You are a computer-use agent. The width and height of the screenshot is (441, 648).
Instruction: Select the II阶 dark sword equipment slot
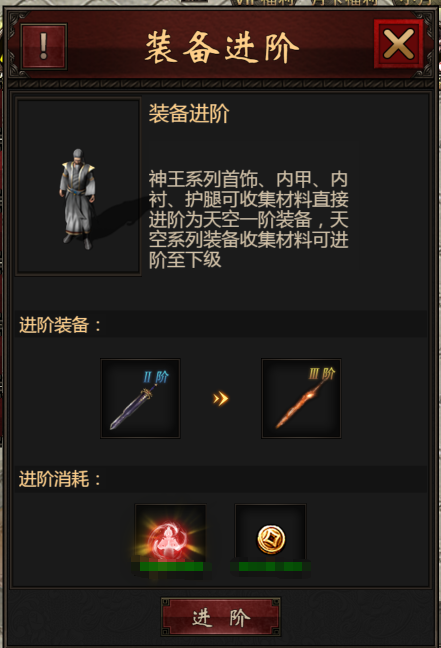click(x=141, y=398)
